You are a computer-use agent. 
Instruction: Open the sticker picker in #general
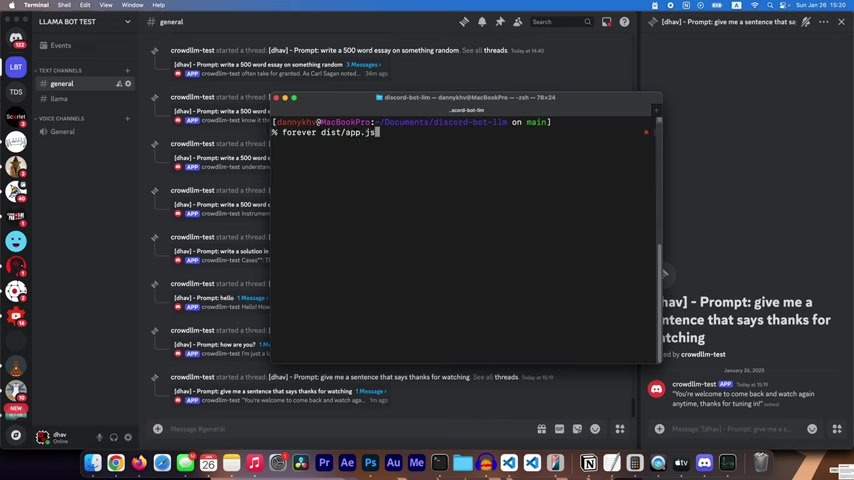[x=577, y=429]
